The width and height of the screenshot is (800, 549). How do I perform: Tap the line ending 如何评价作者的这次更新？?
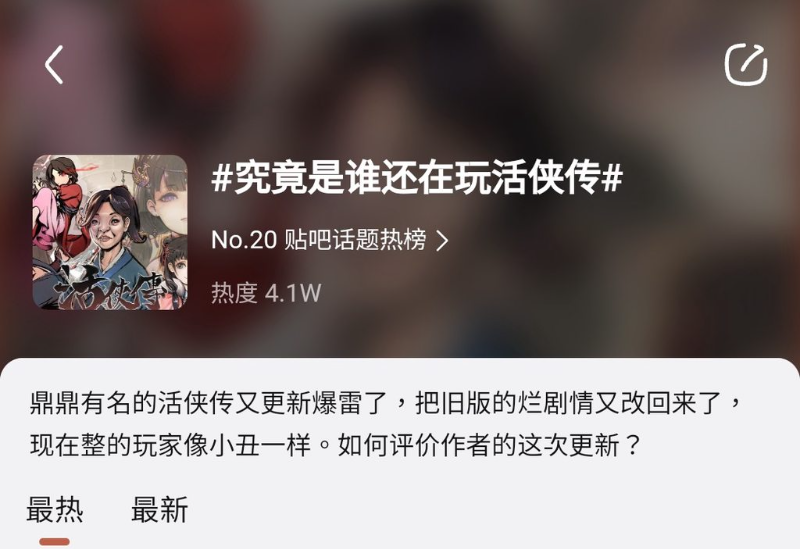[x=335, y=445]
